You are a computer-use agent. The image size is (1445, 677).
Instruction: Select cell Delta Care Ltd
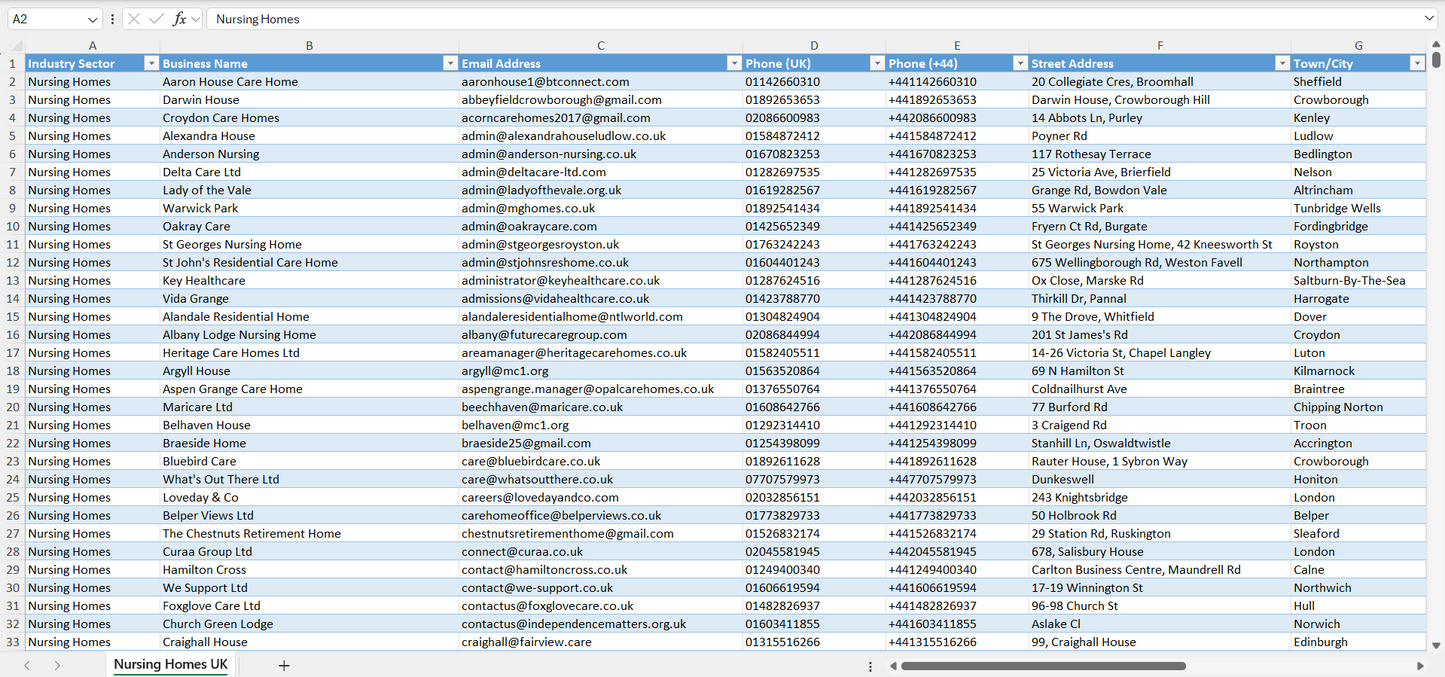(x=309, y=172)
